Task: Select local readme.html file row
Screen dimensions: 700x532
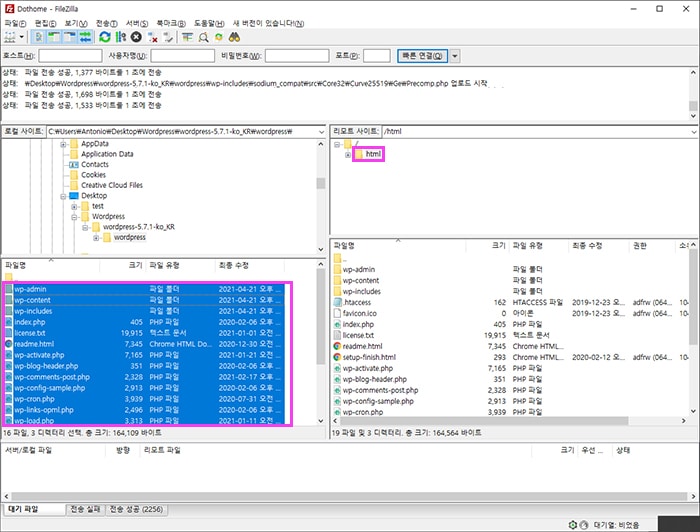Action: point(144,344)
